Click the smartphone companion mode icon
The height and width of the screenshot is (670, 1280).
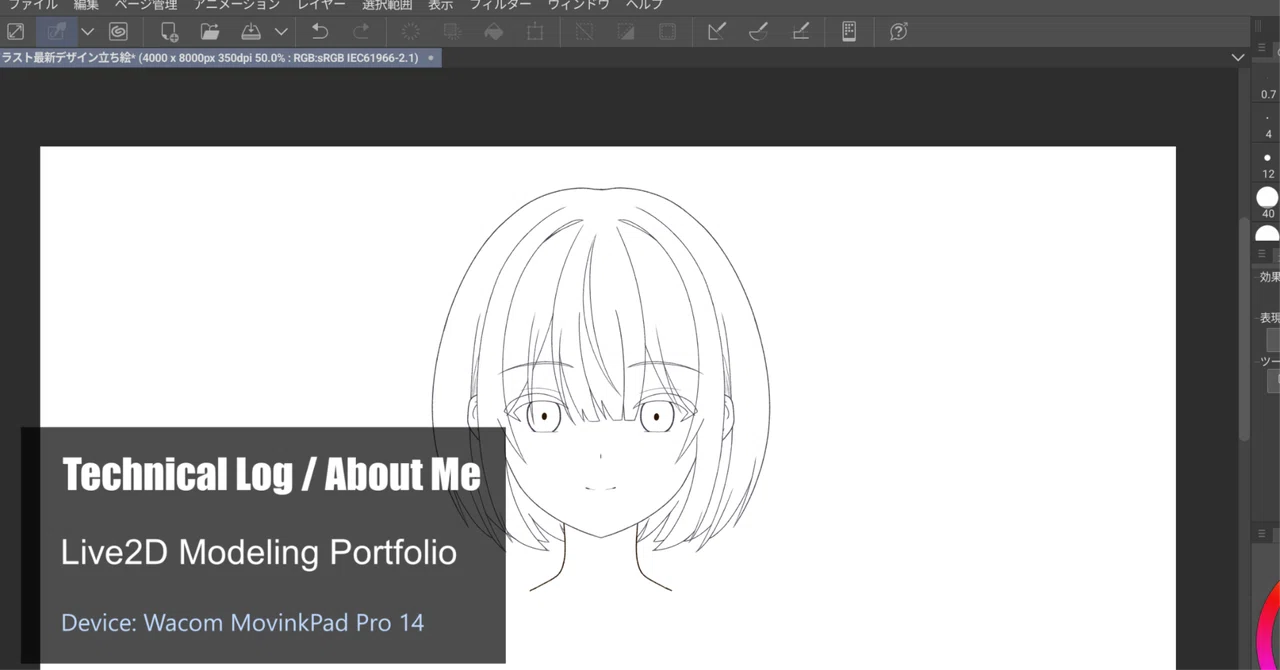849,32
